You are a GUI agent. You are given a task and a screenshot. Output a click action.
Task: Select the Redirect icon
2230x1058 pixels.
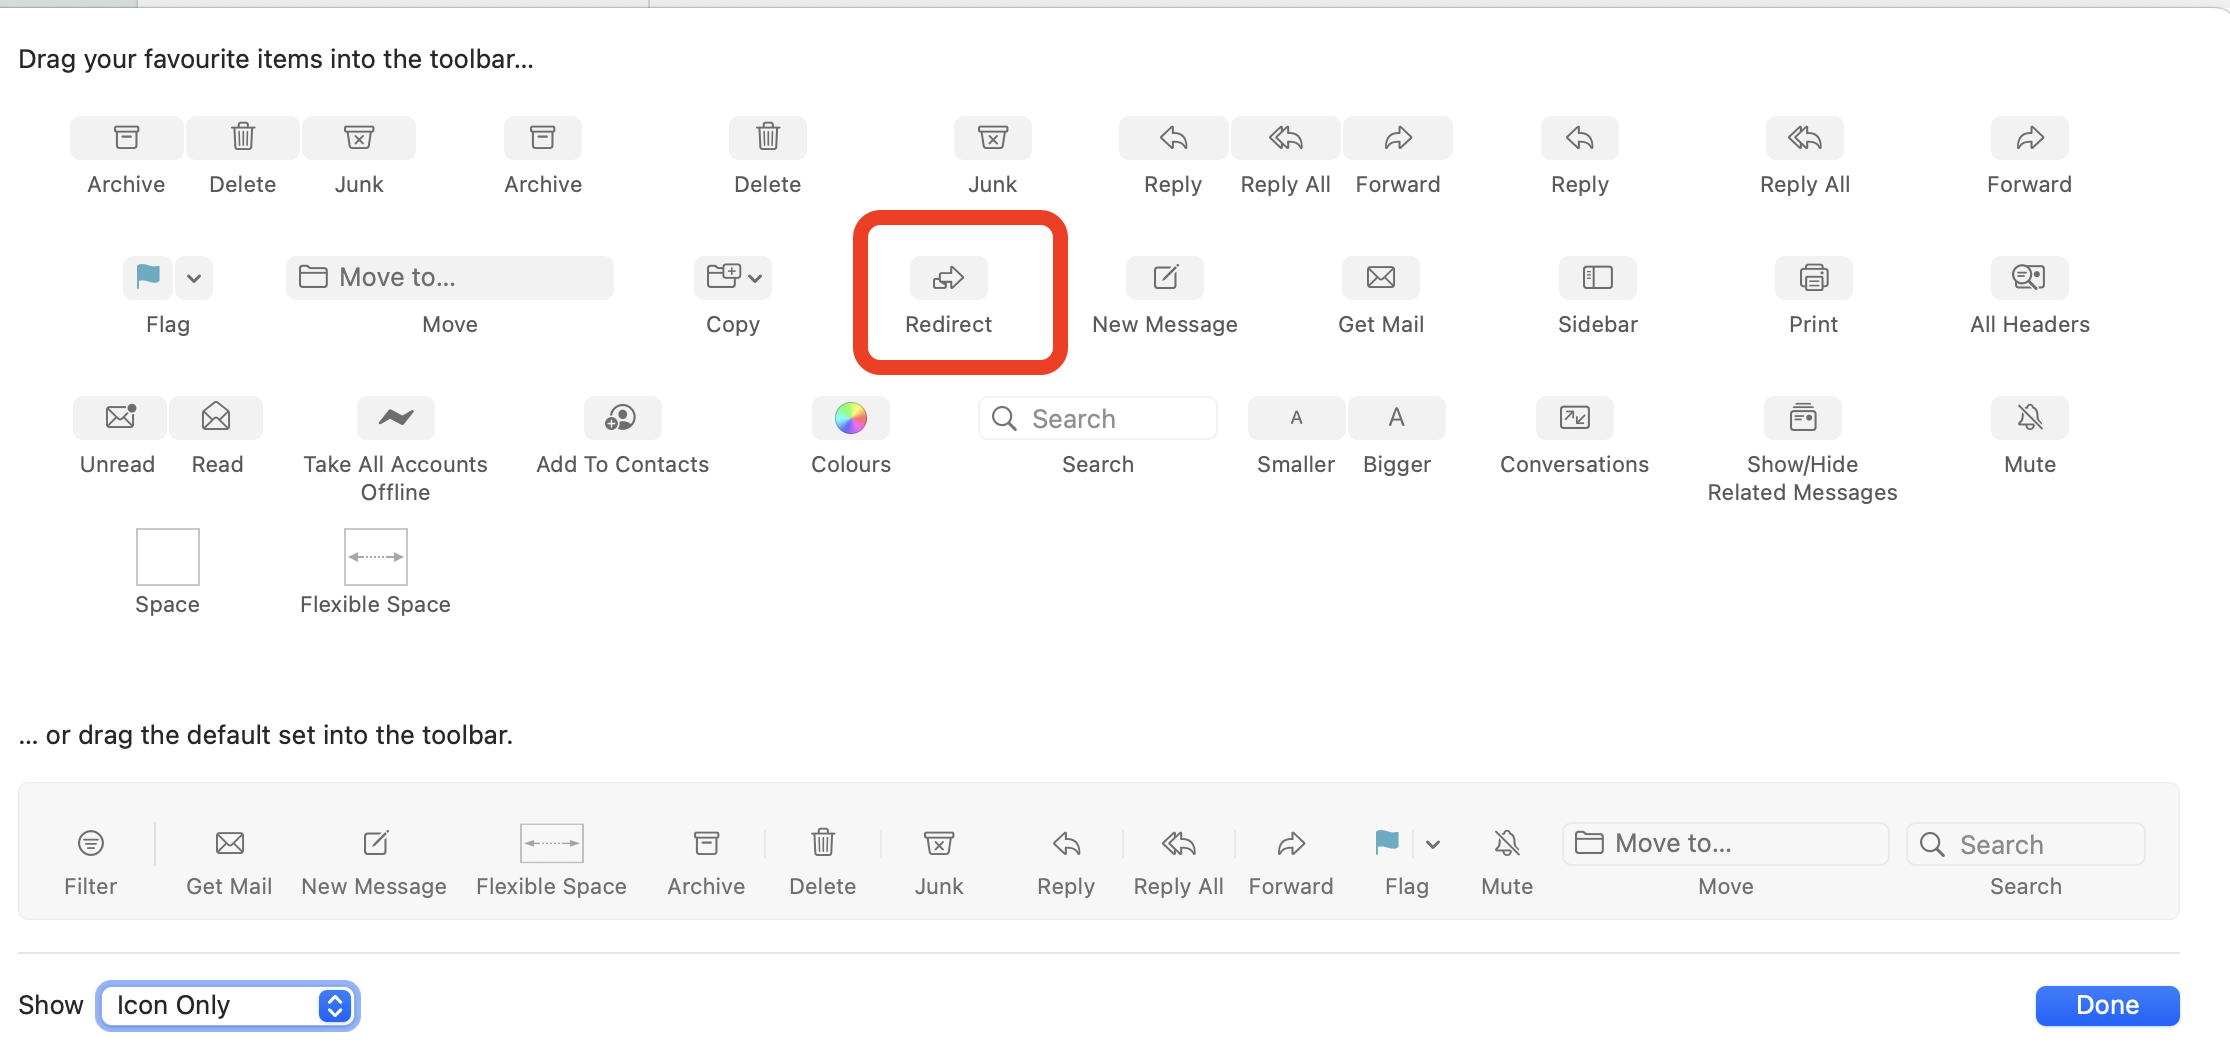[x=949, y=277]
